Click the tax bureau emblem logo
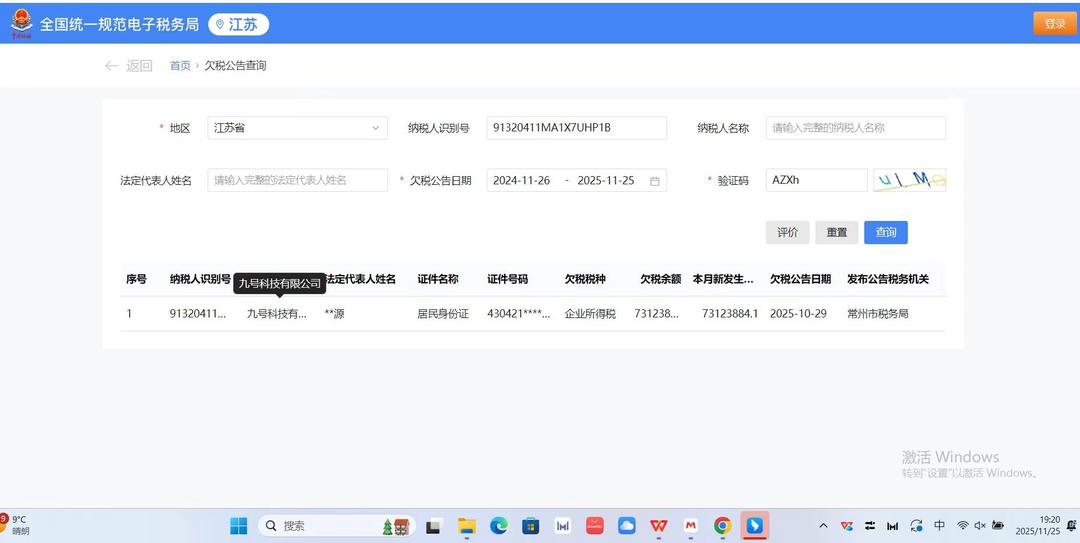Screen dimensions: 1080x543 [x=21, y=24]
